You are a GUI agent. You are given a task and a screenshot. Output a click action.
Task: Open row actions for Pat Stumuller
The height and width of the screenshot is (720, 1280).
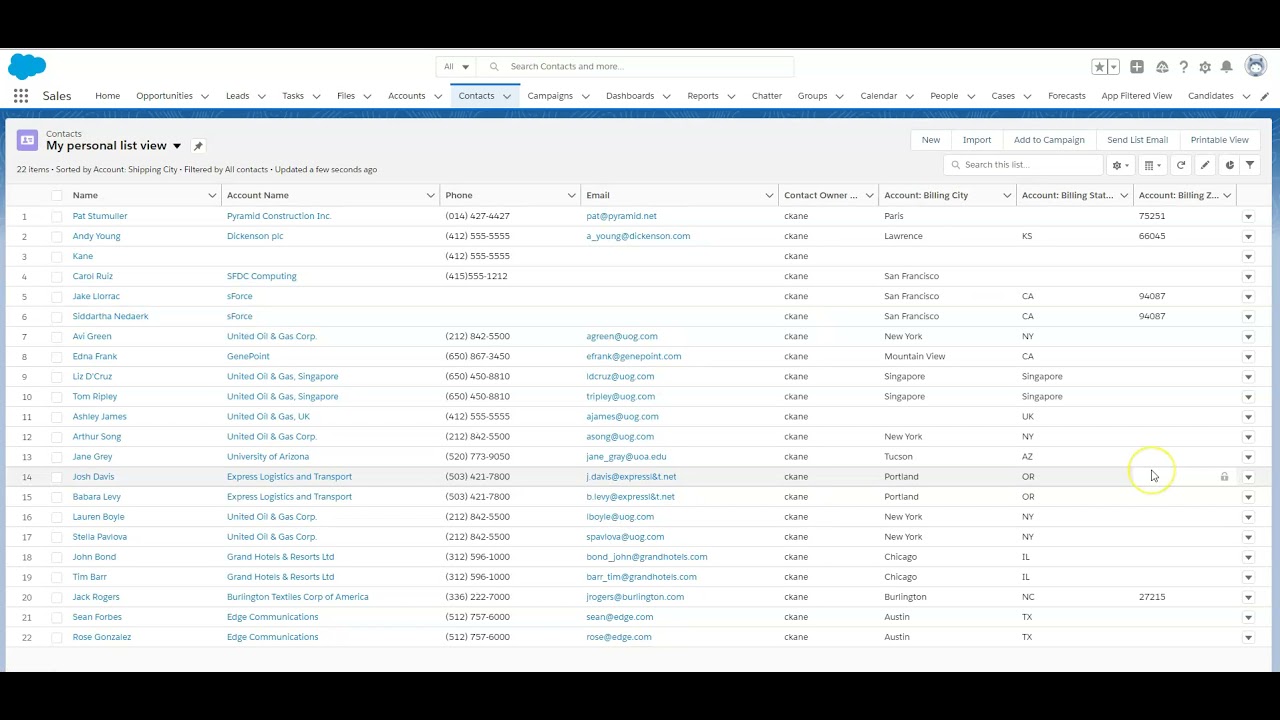point(1248,216)
